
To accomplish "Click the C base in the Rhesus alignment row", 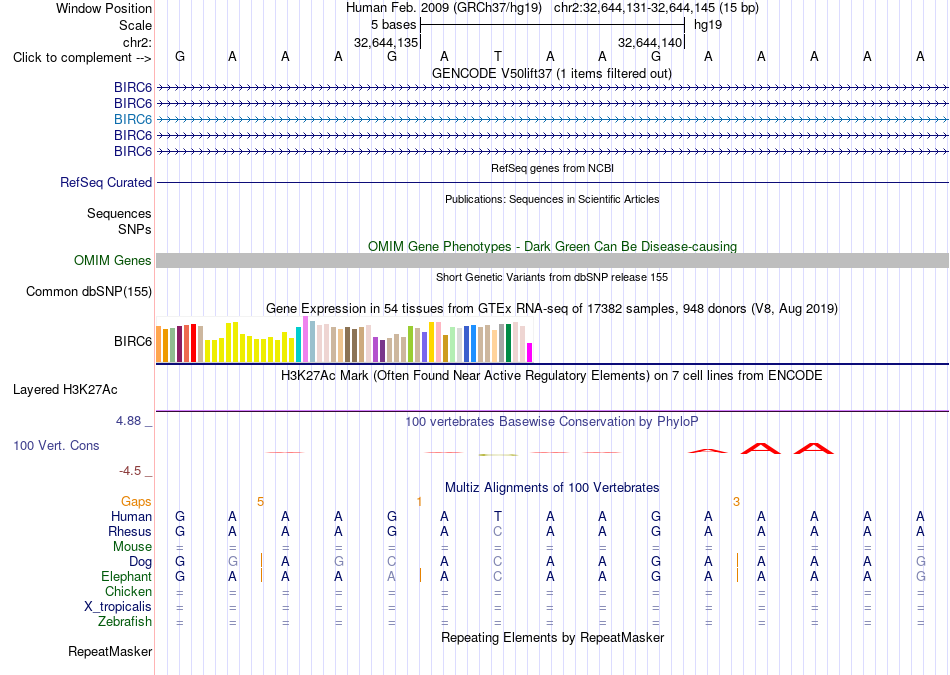I will point(497,531).
